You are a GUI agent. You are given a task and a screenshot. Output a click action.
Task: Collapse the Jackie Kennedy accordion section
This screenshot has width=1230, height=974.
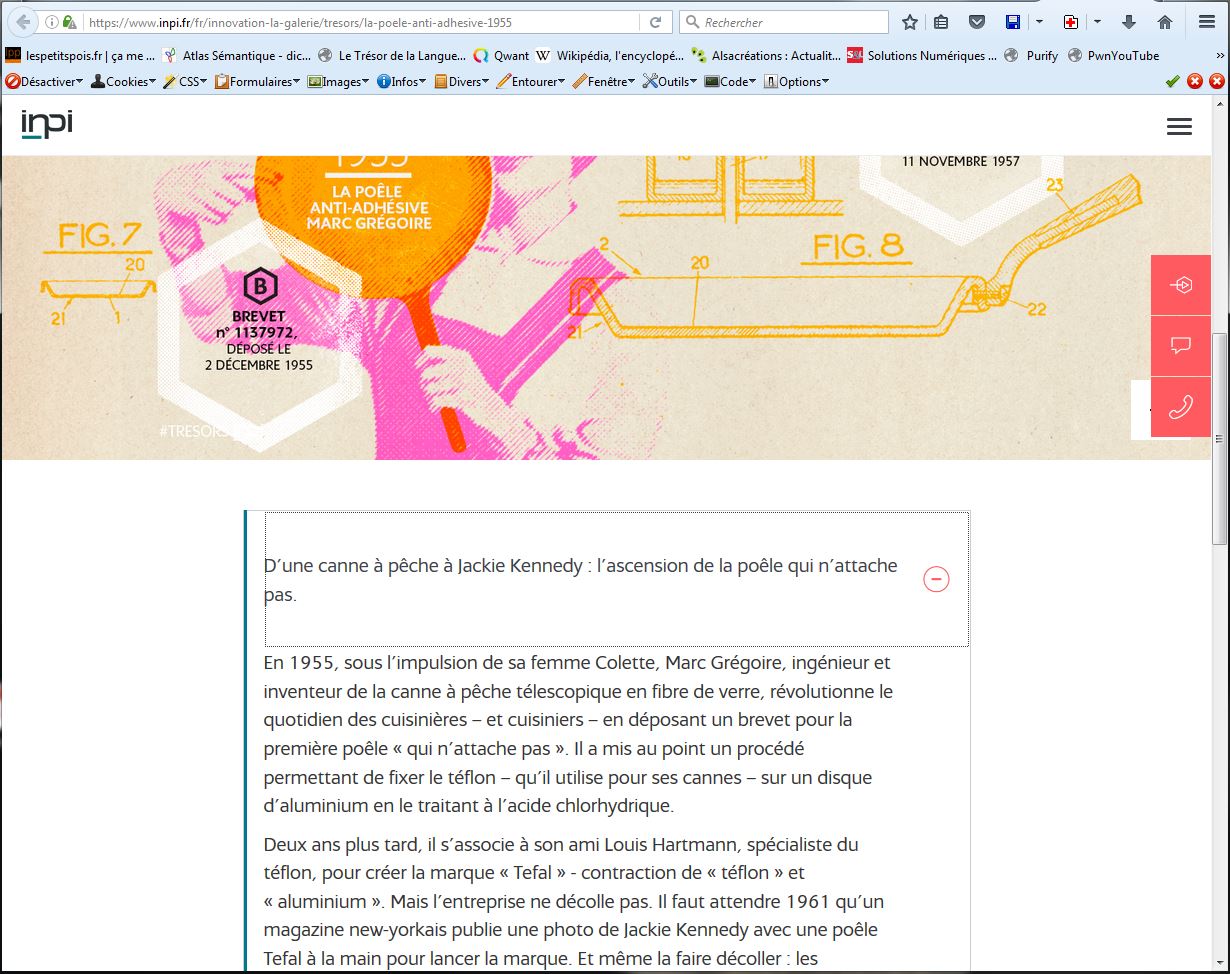click(936, 580)
